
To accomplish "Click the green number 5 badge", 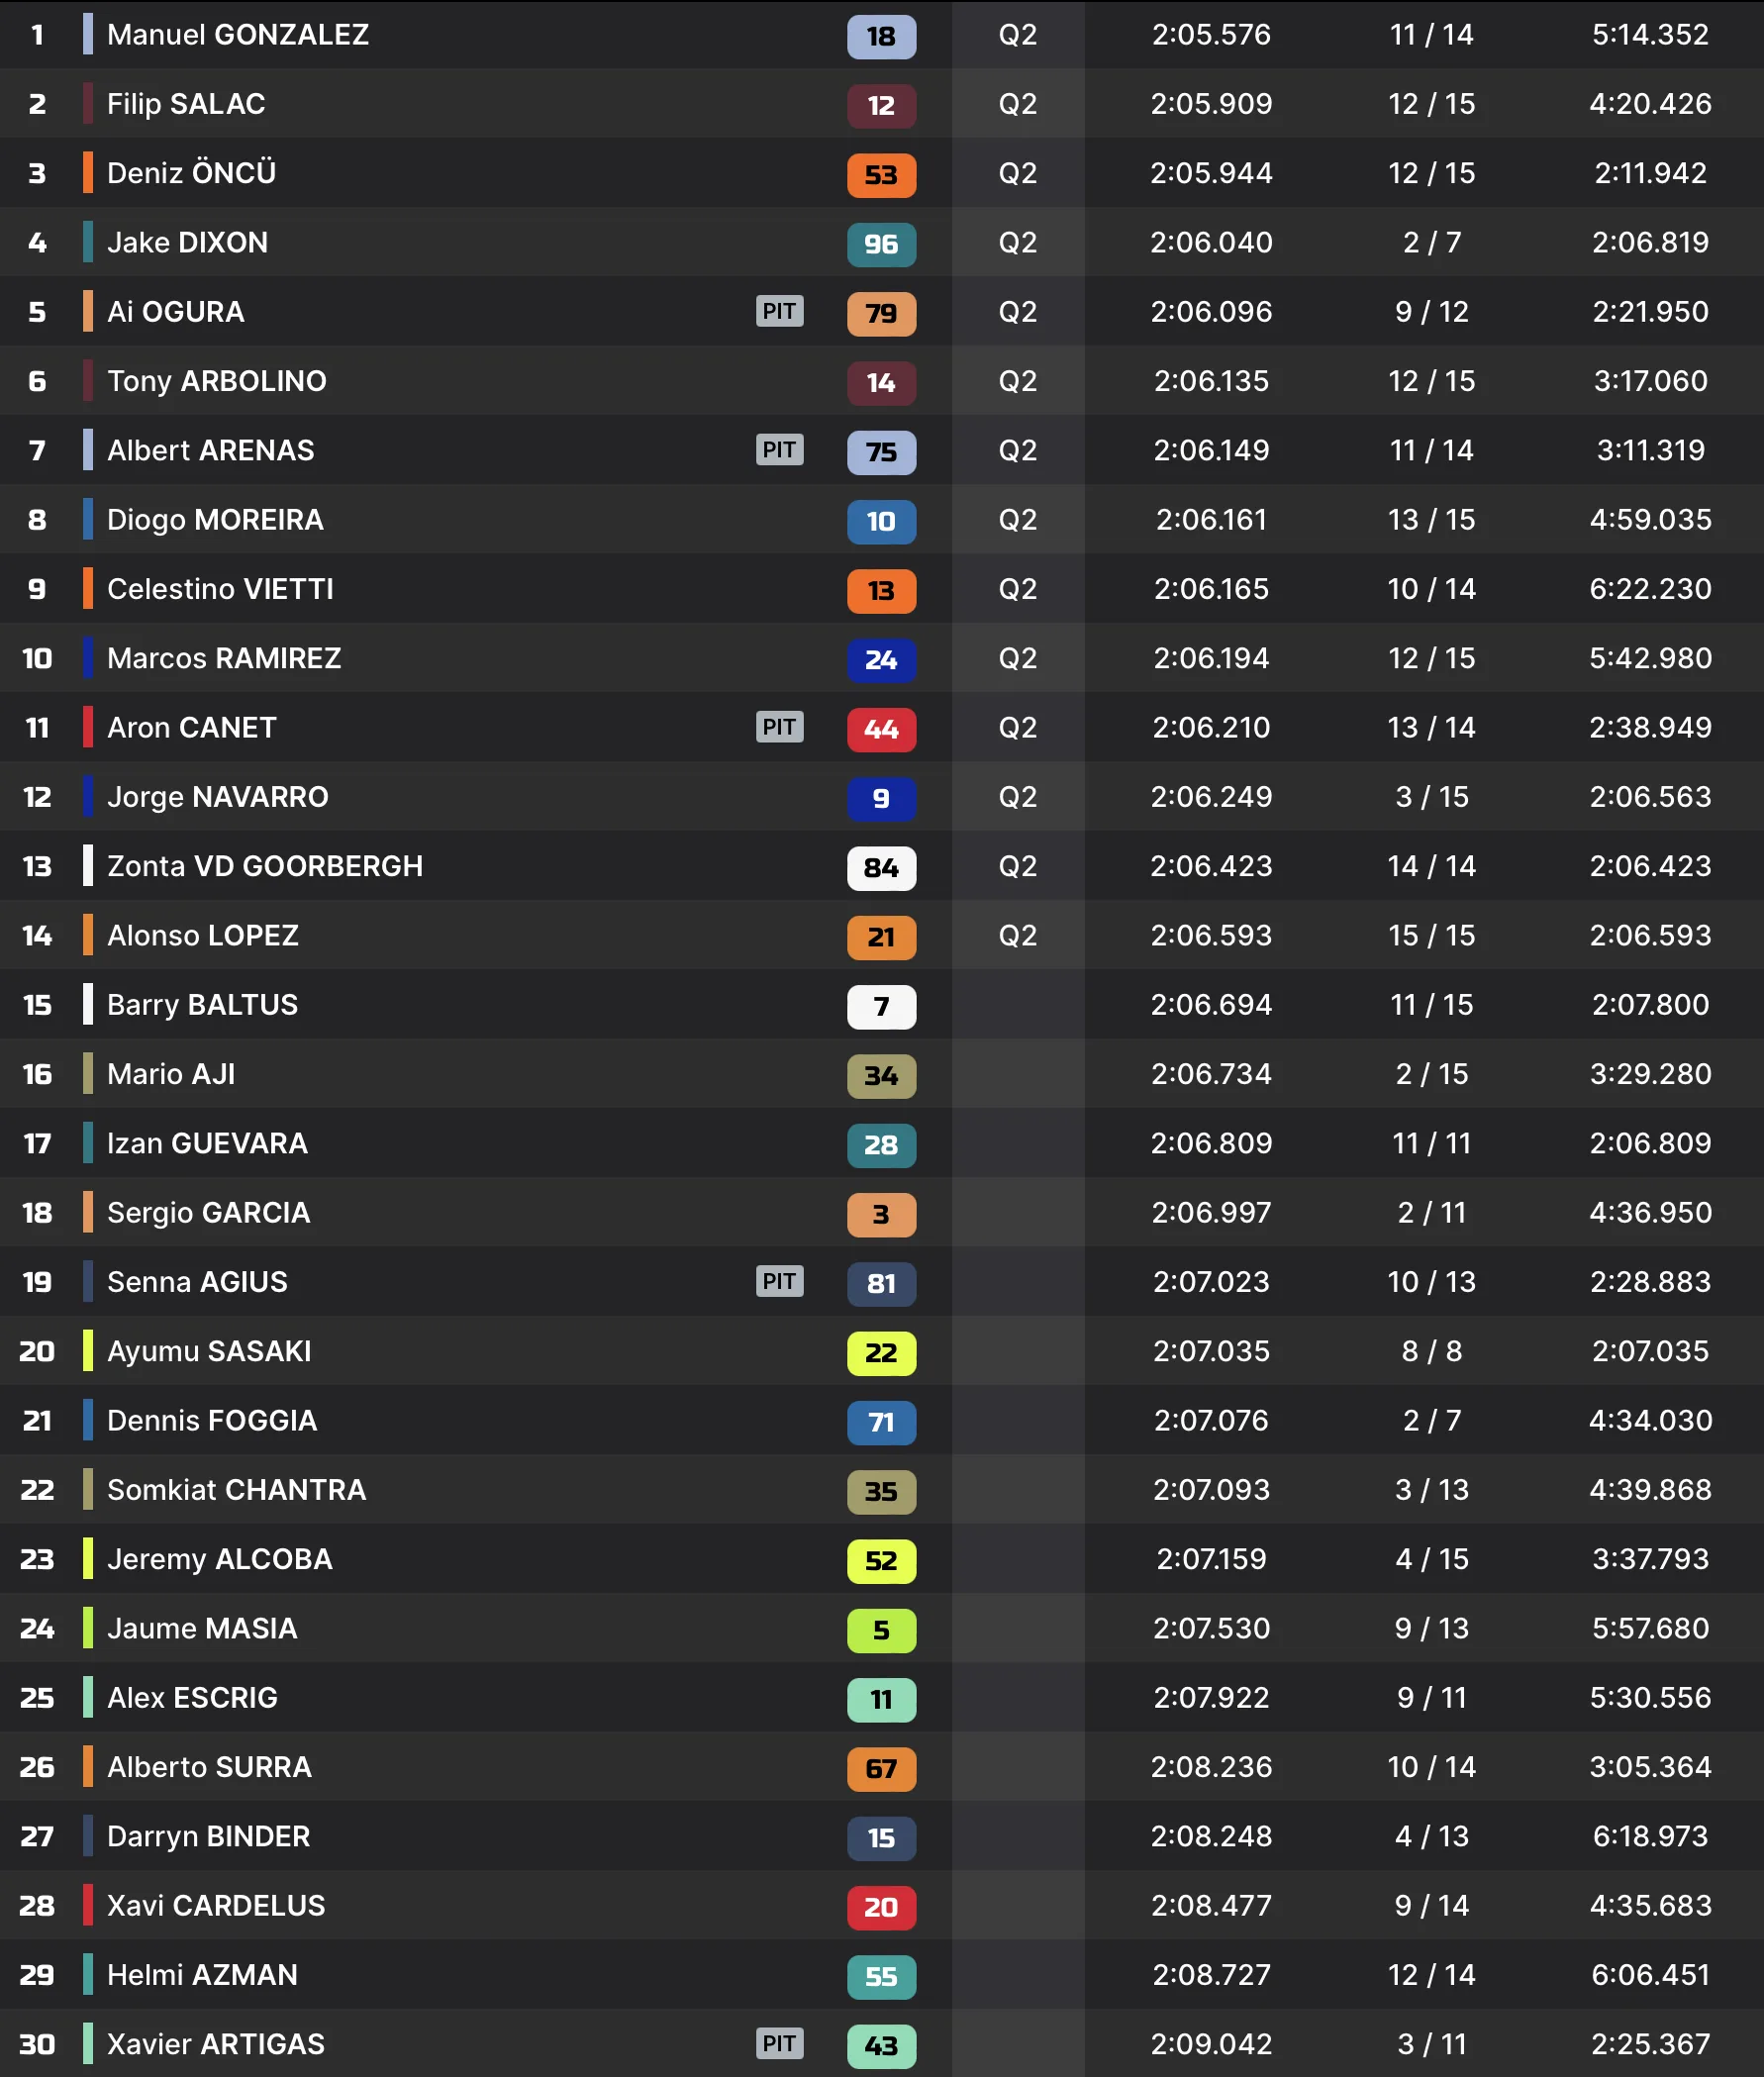I will click(881, 1630).
